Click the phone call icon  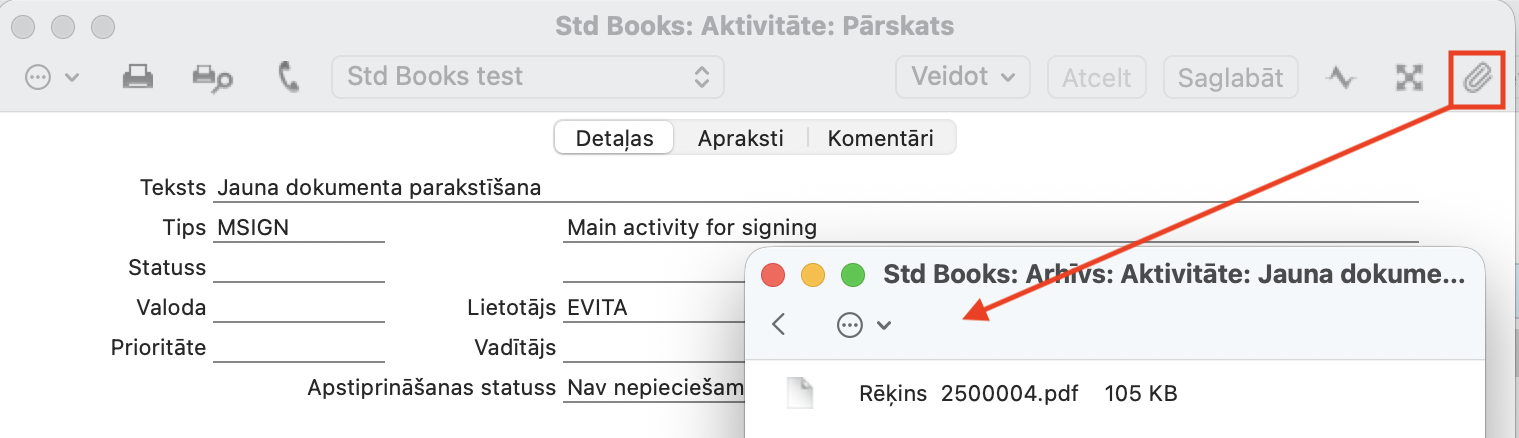point(289,77)
